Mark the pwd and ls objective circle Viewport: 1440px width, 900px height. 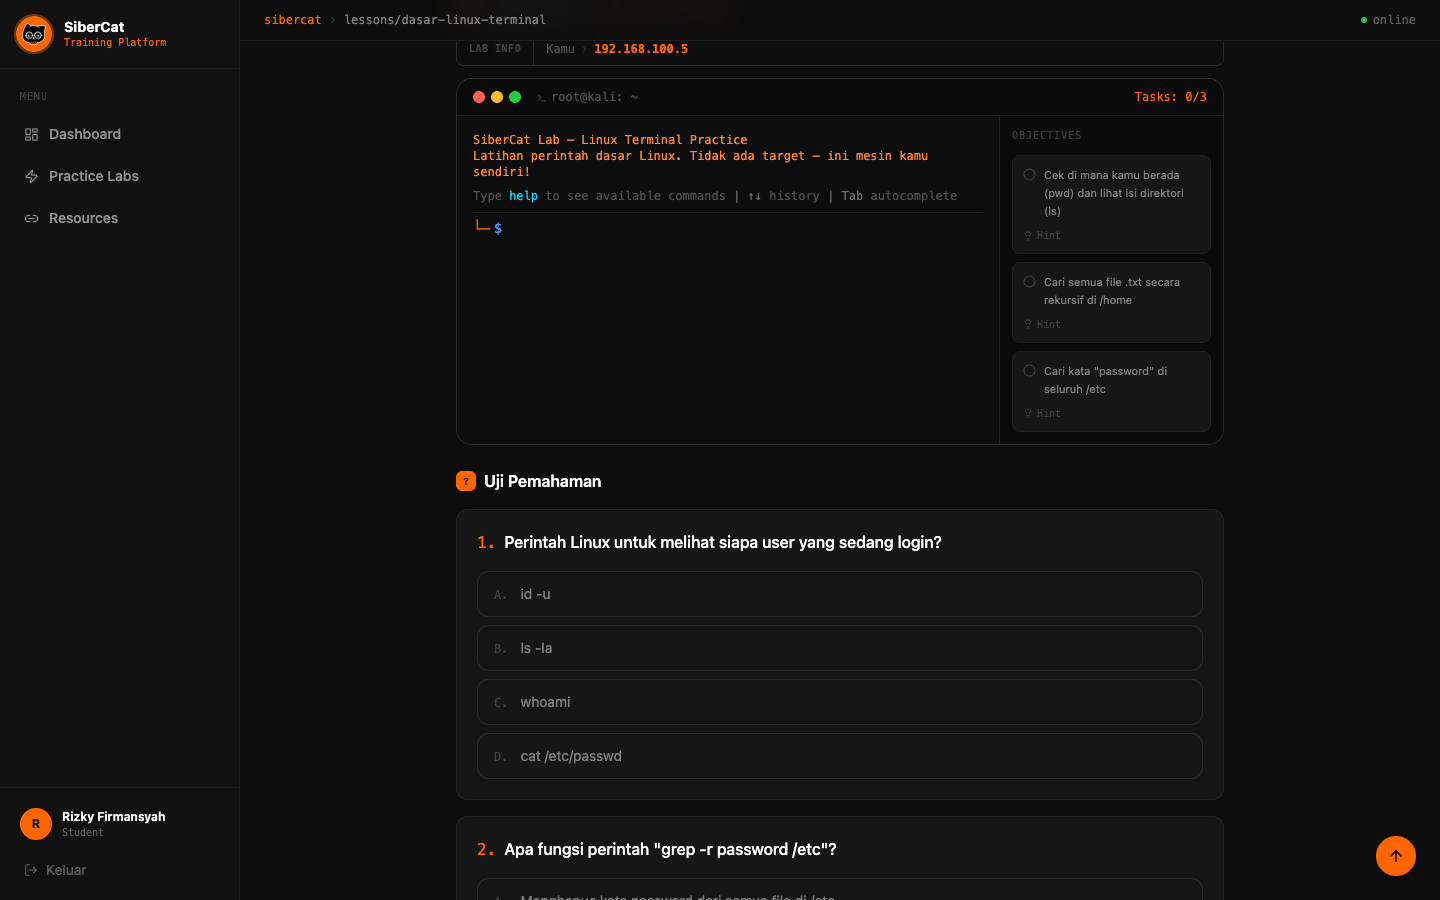(1029, 175)
